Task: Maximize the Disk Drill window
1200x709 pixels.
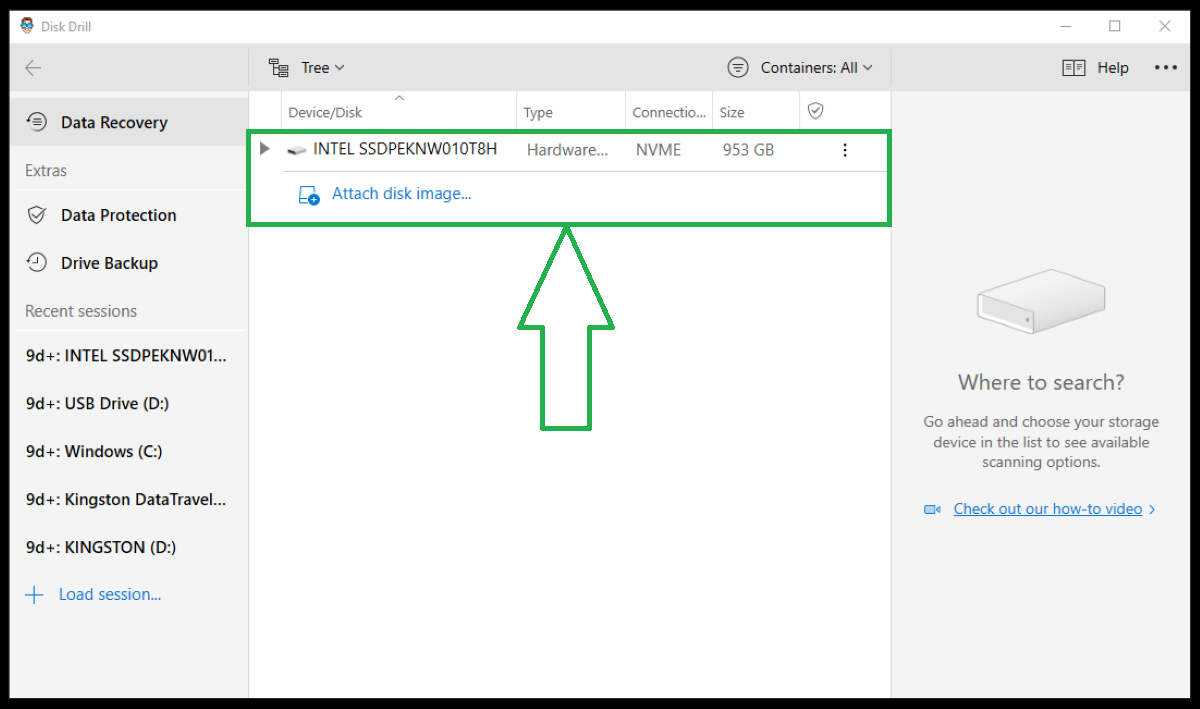Action: 1114,26
